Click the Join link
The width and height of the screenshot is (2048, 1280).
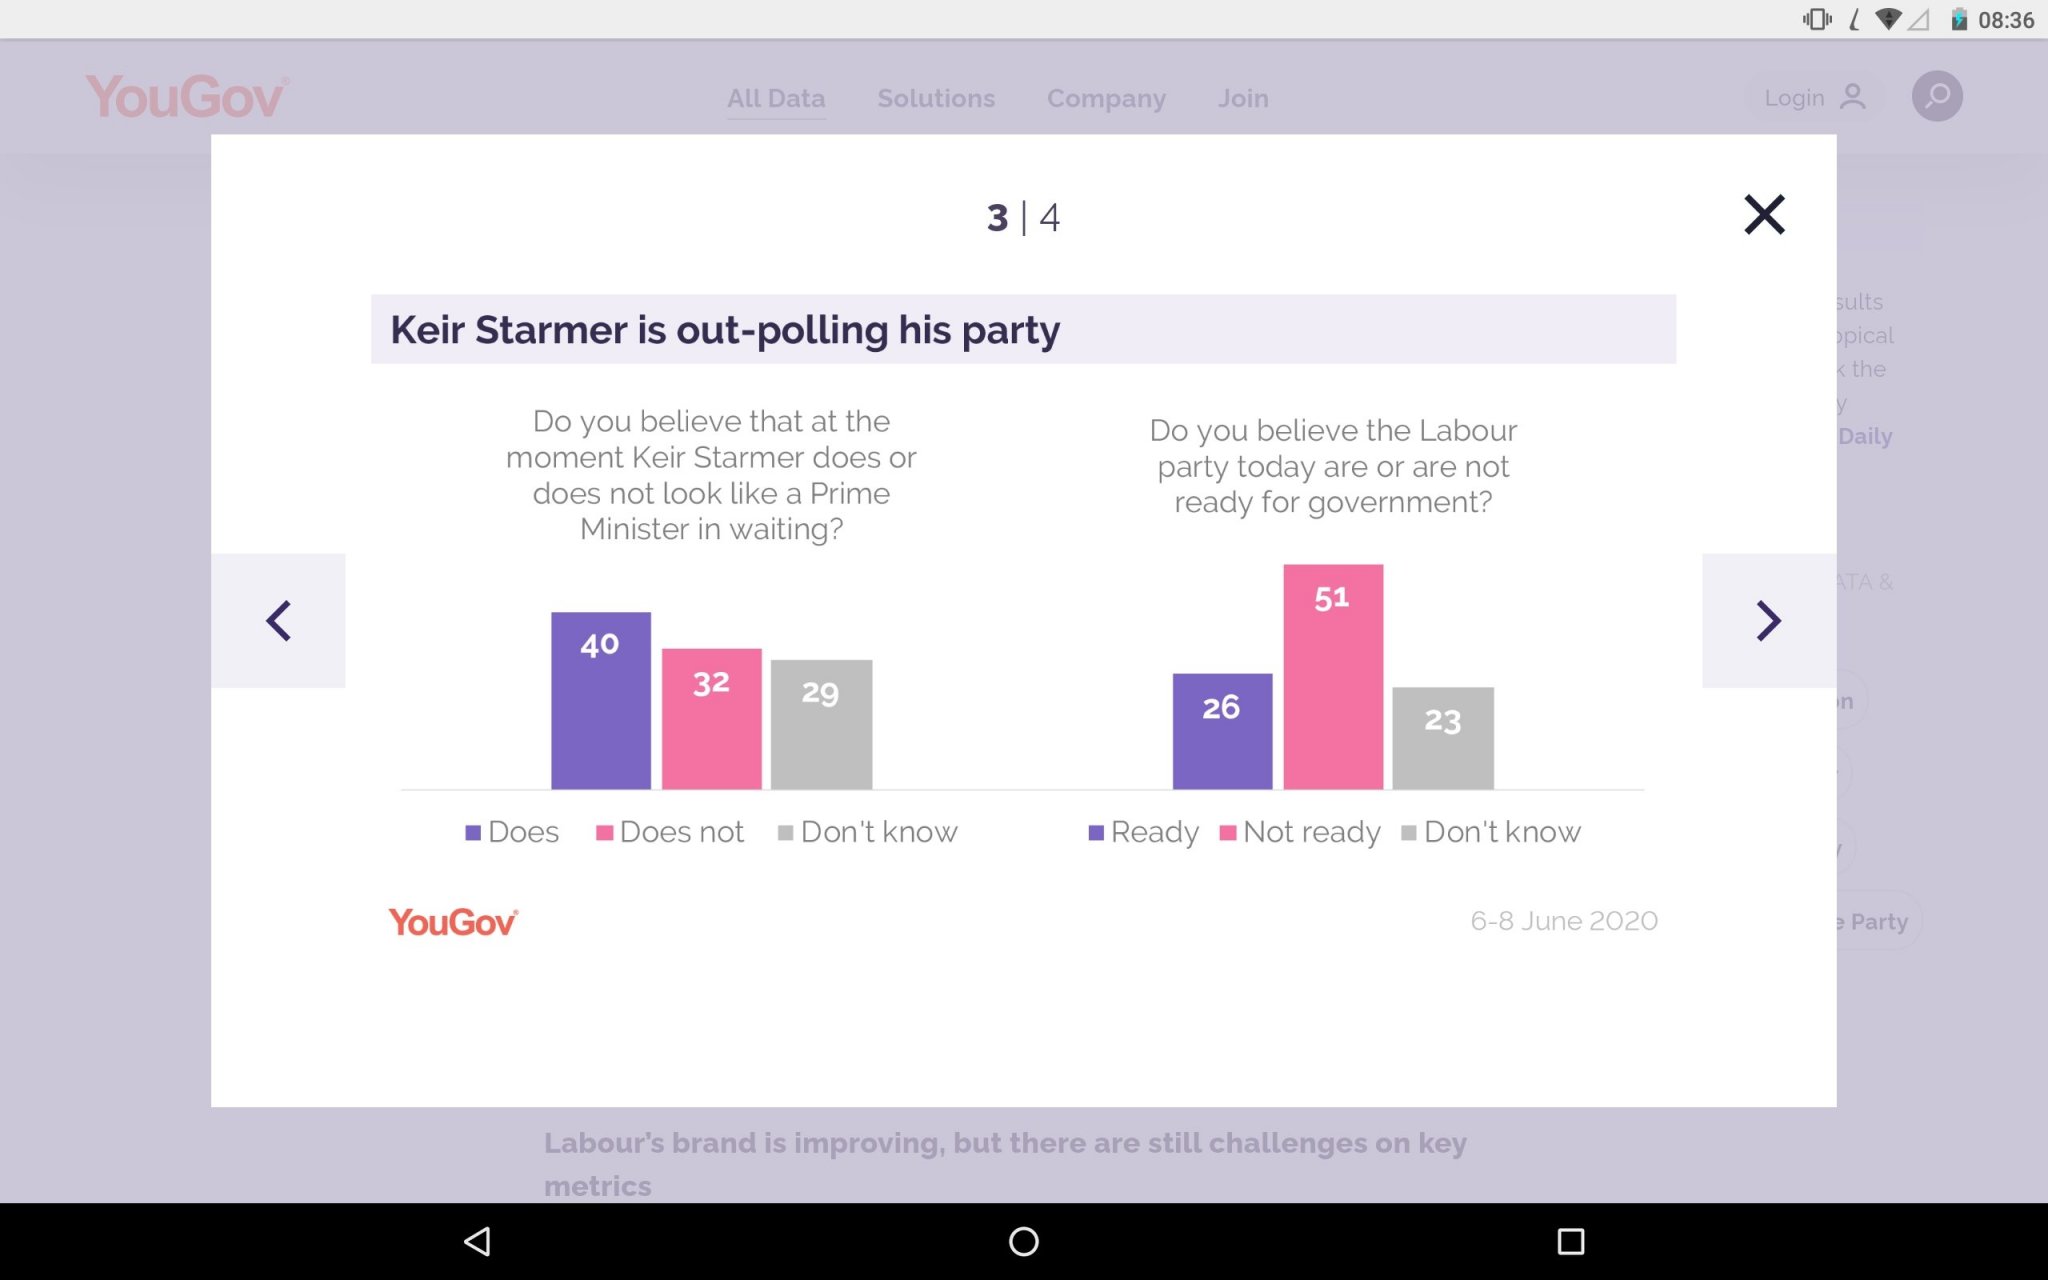[1243, 98]
